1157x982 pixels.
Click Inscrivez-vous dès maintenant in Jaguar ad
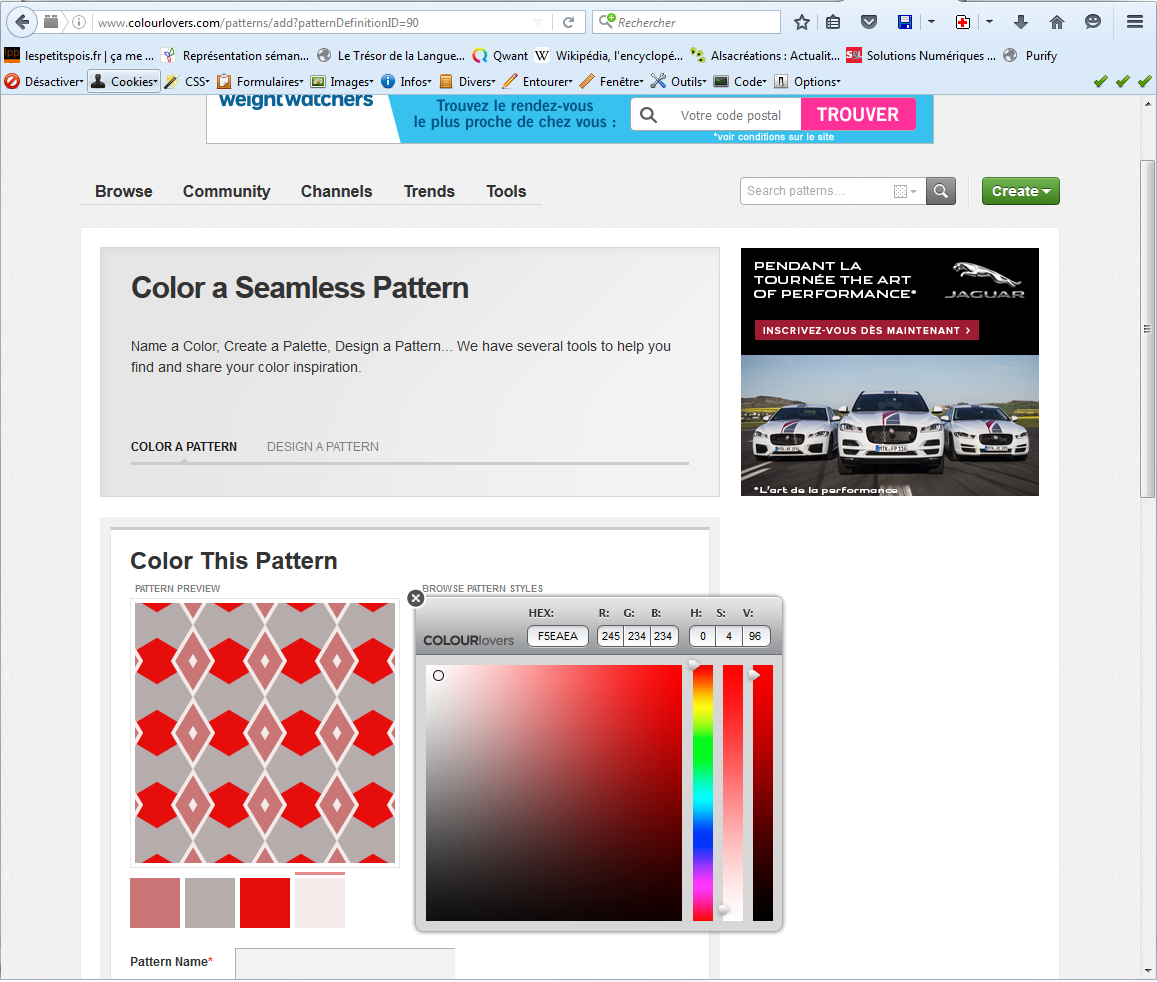click(866, 330)
